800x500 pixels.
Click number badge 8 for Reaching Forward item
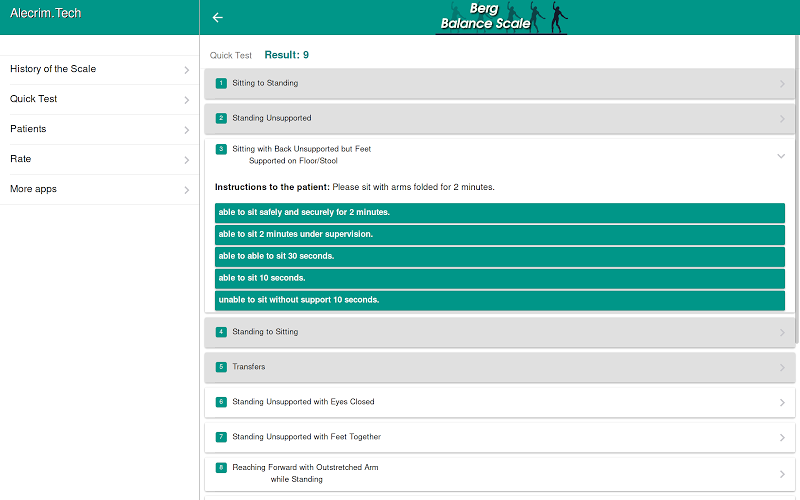221,467
